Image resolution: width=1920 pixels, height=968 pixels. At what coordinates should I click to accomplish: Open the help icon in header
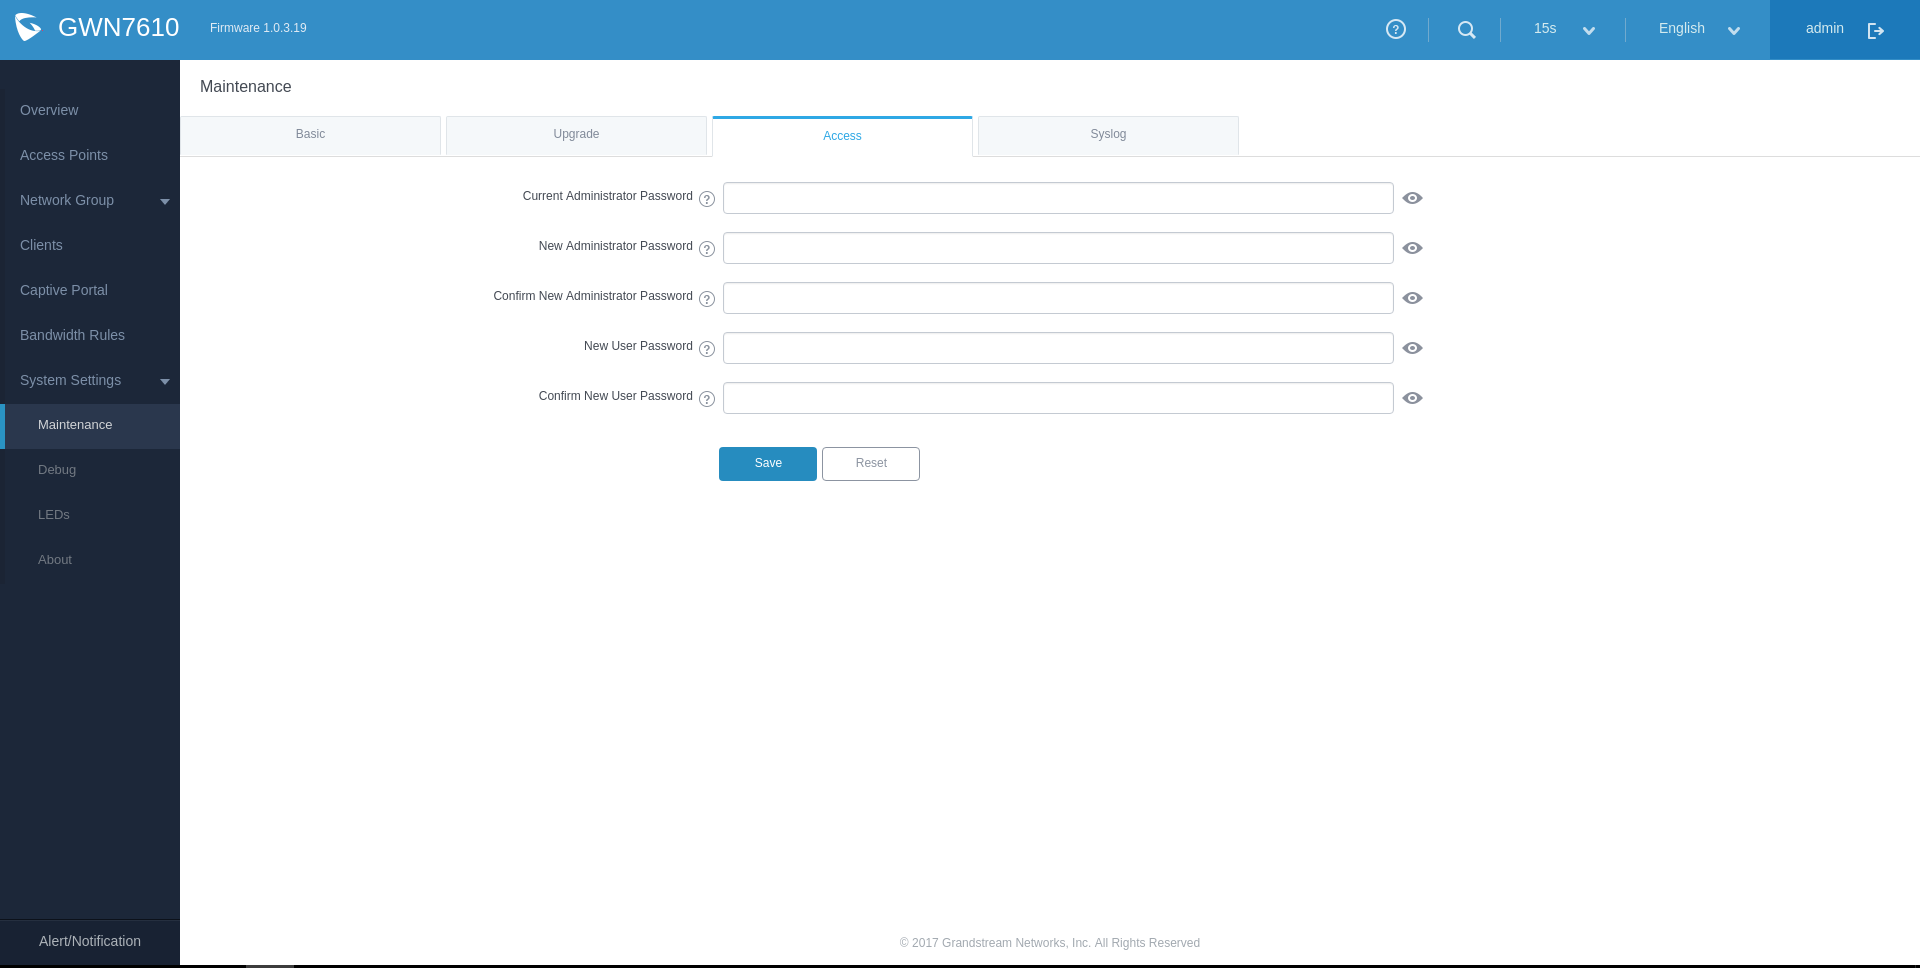tap(1396, 29)
